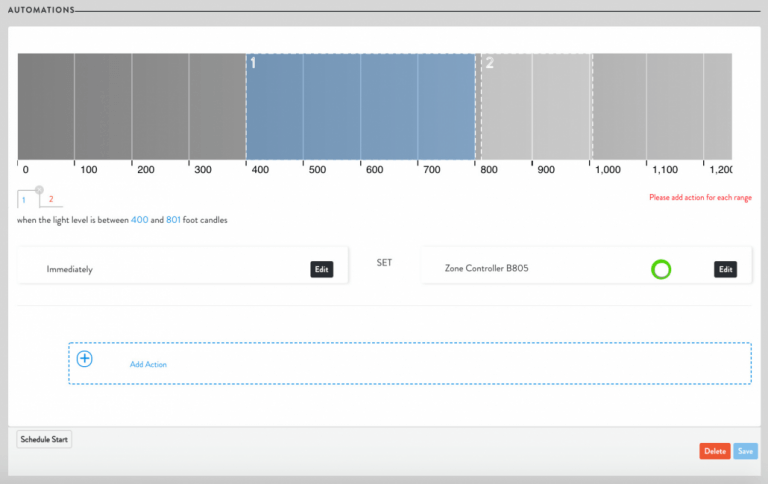768x484 pixels.
Task: Click the unassigned gray area before 400
Action: click(130, 107)
